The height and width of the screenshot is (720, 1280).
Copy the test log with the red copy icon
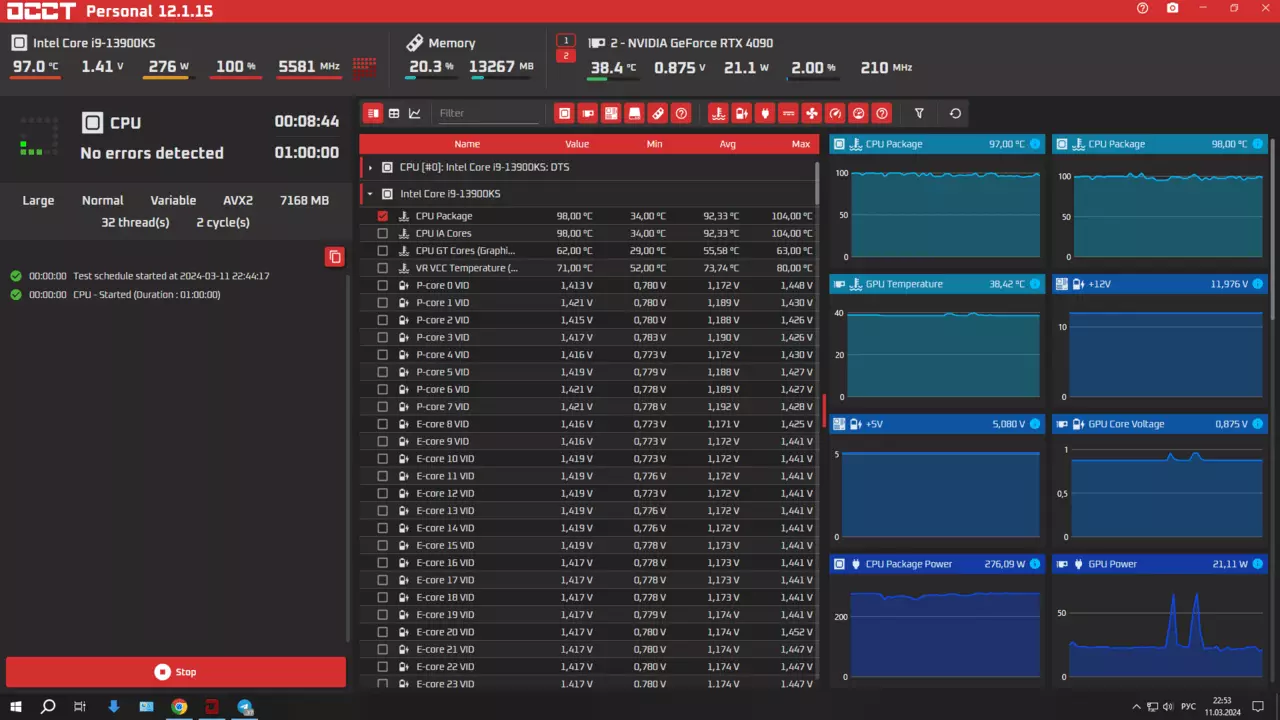(335, 257)
